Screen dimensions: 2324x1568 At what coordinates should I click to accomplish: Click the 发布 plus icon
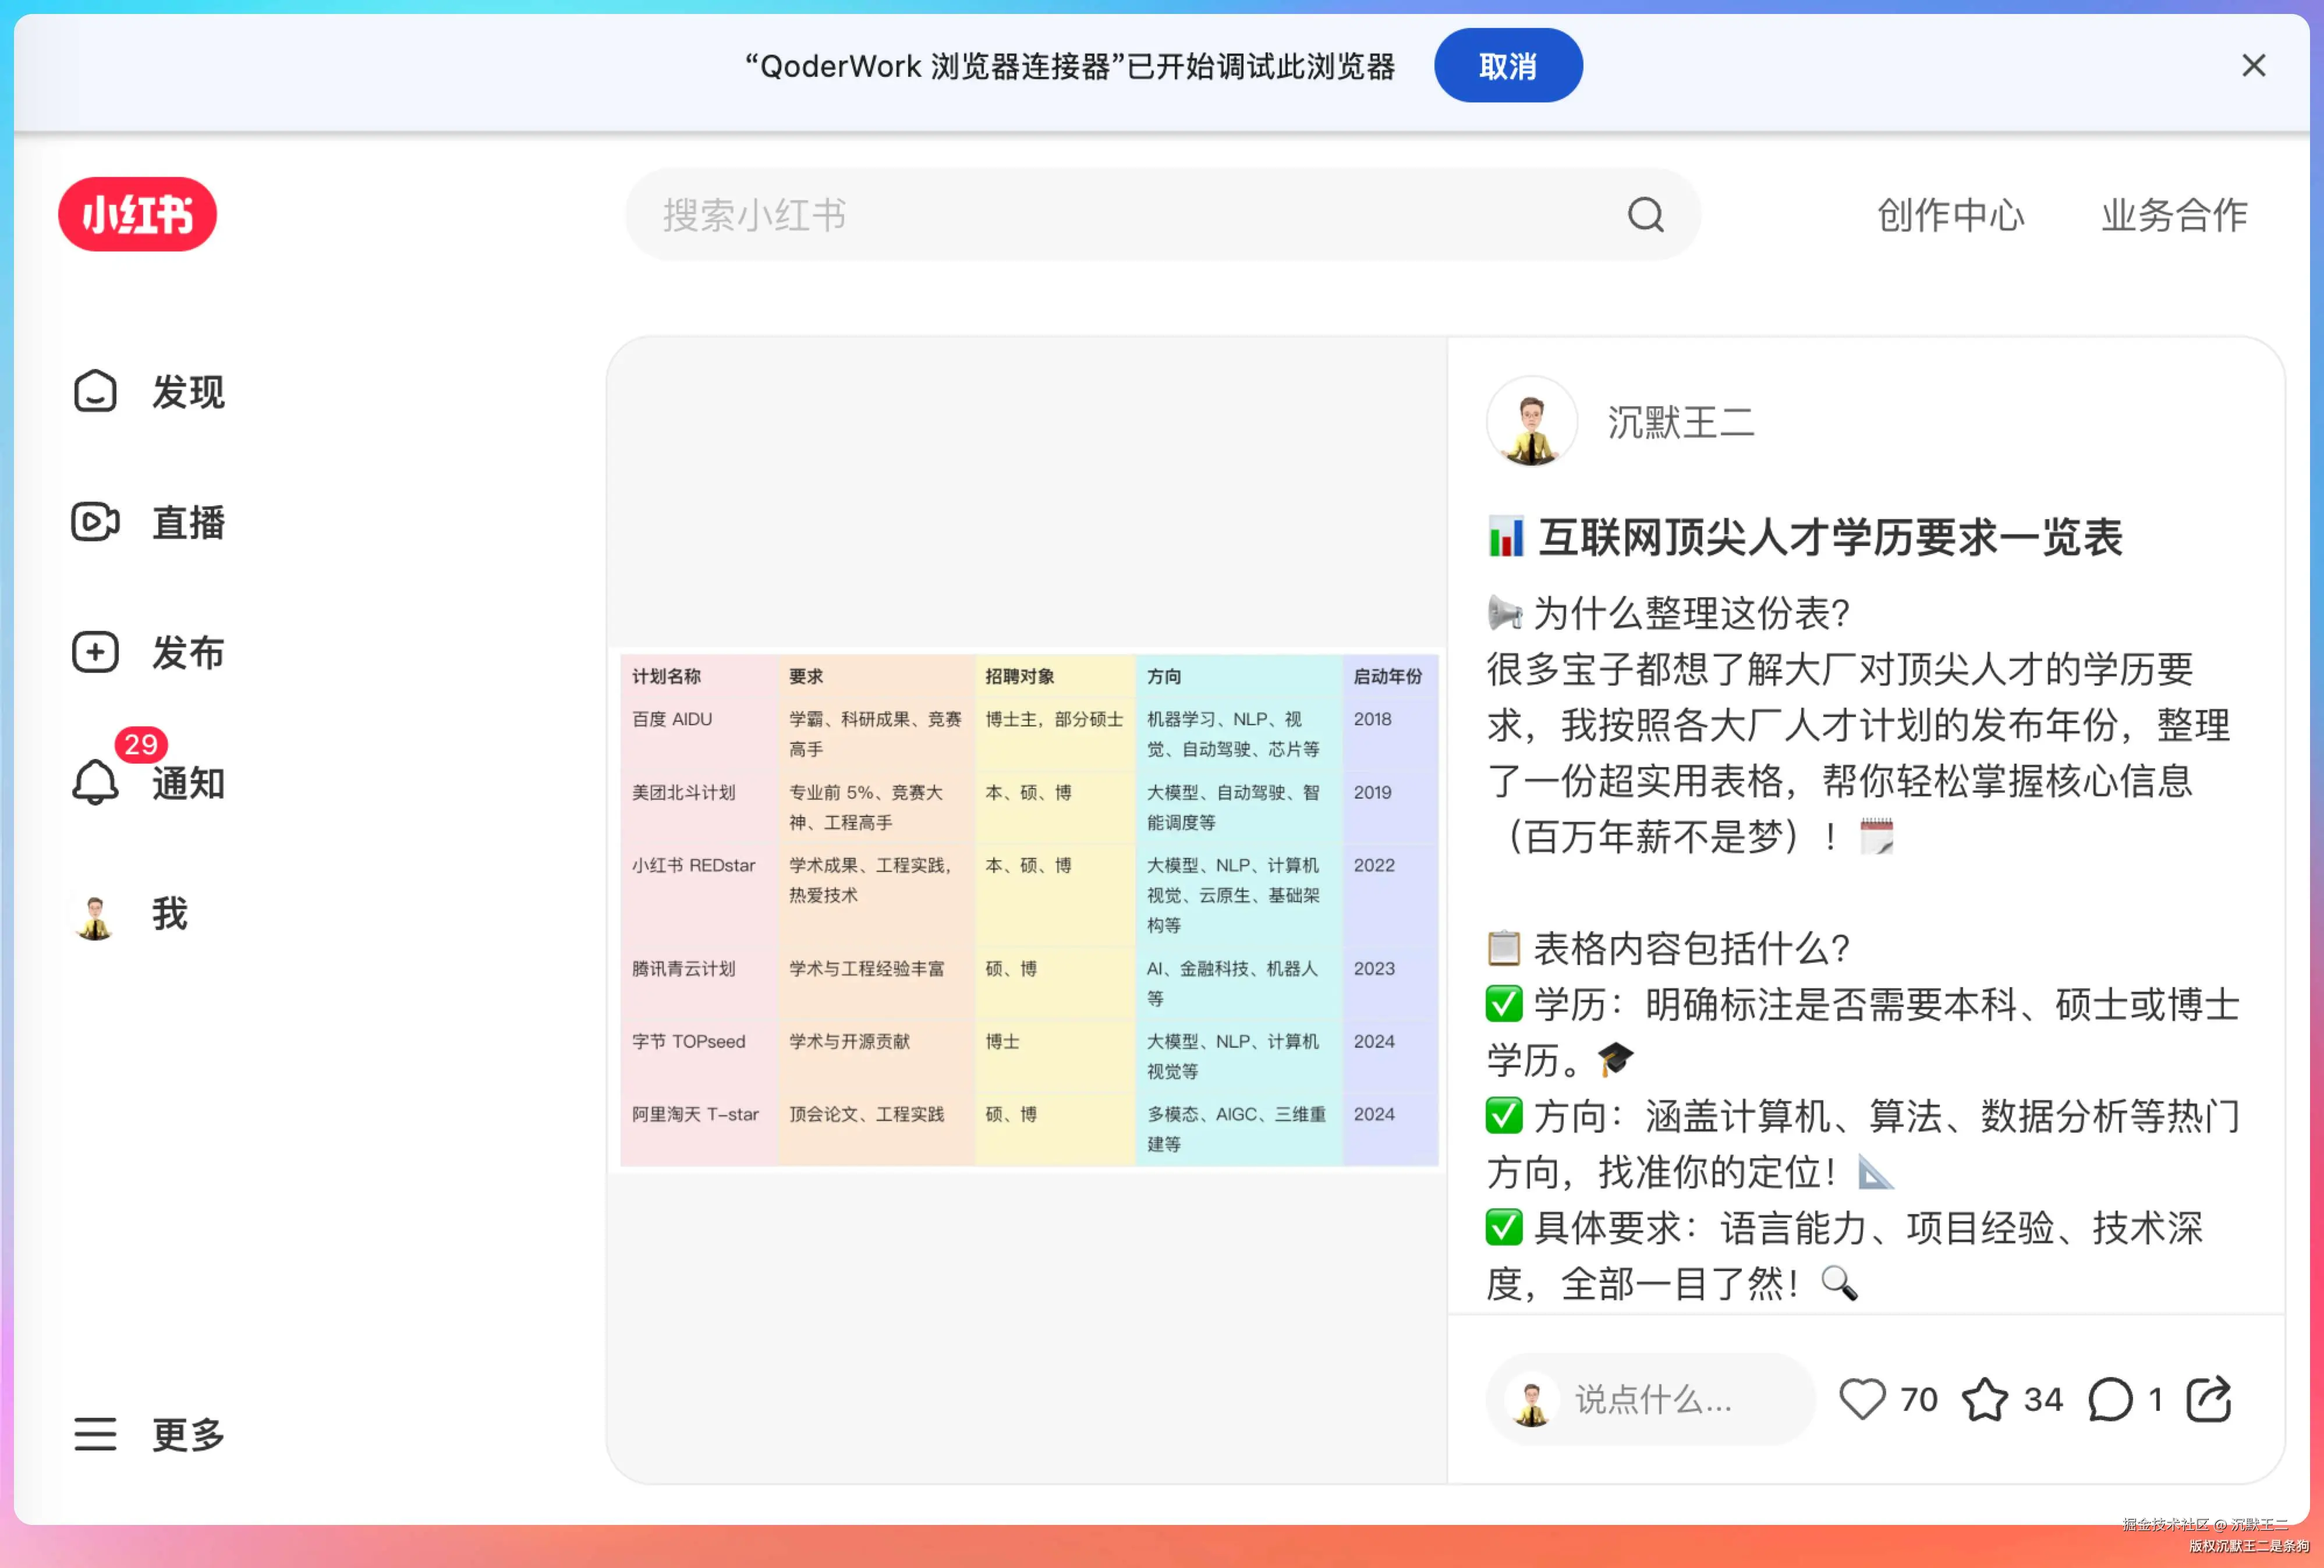95,652
